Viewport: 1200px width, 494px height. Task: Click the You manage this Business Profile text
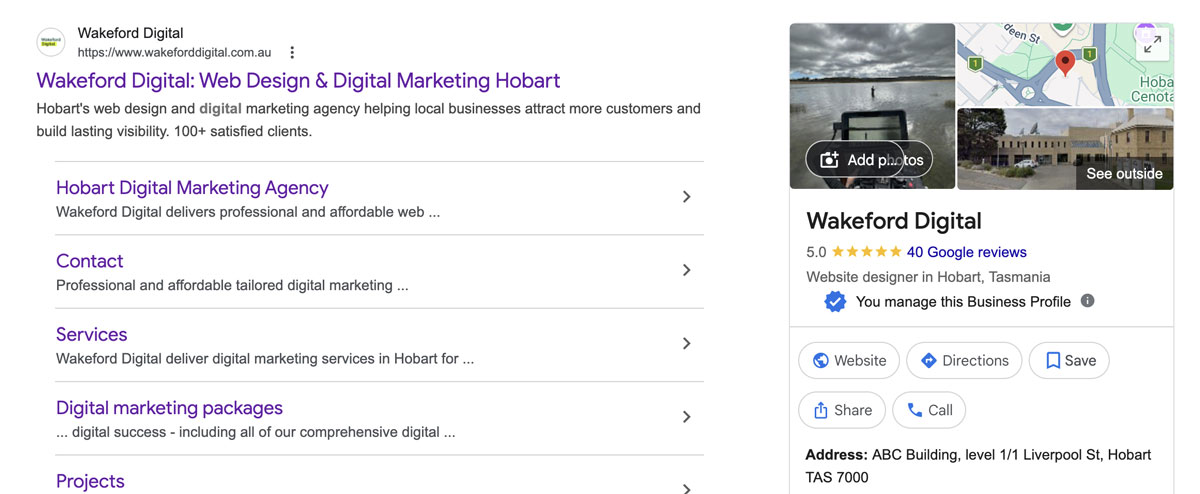963,302
